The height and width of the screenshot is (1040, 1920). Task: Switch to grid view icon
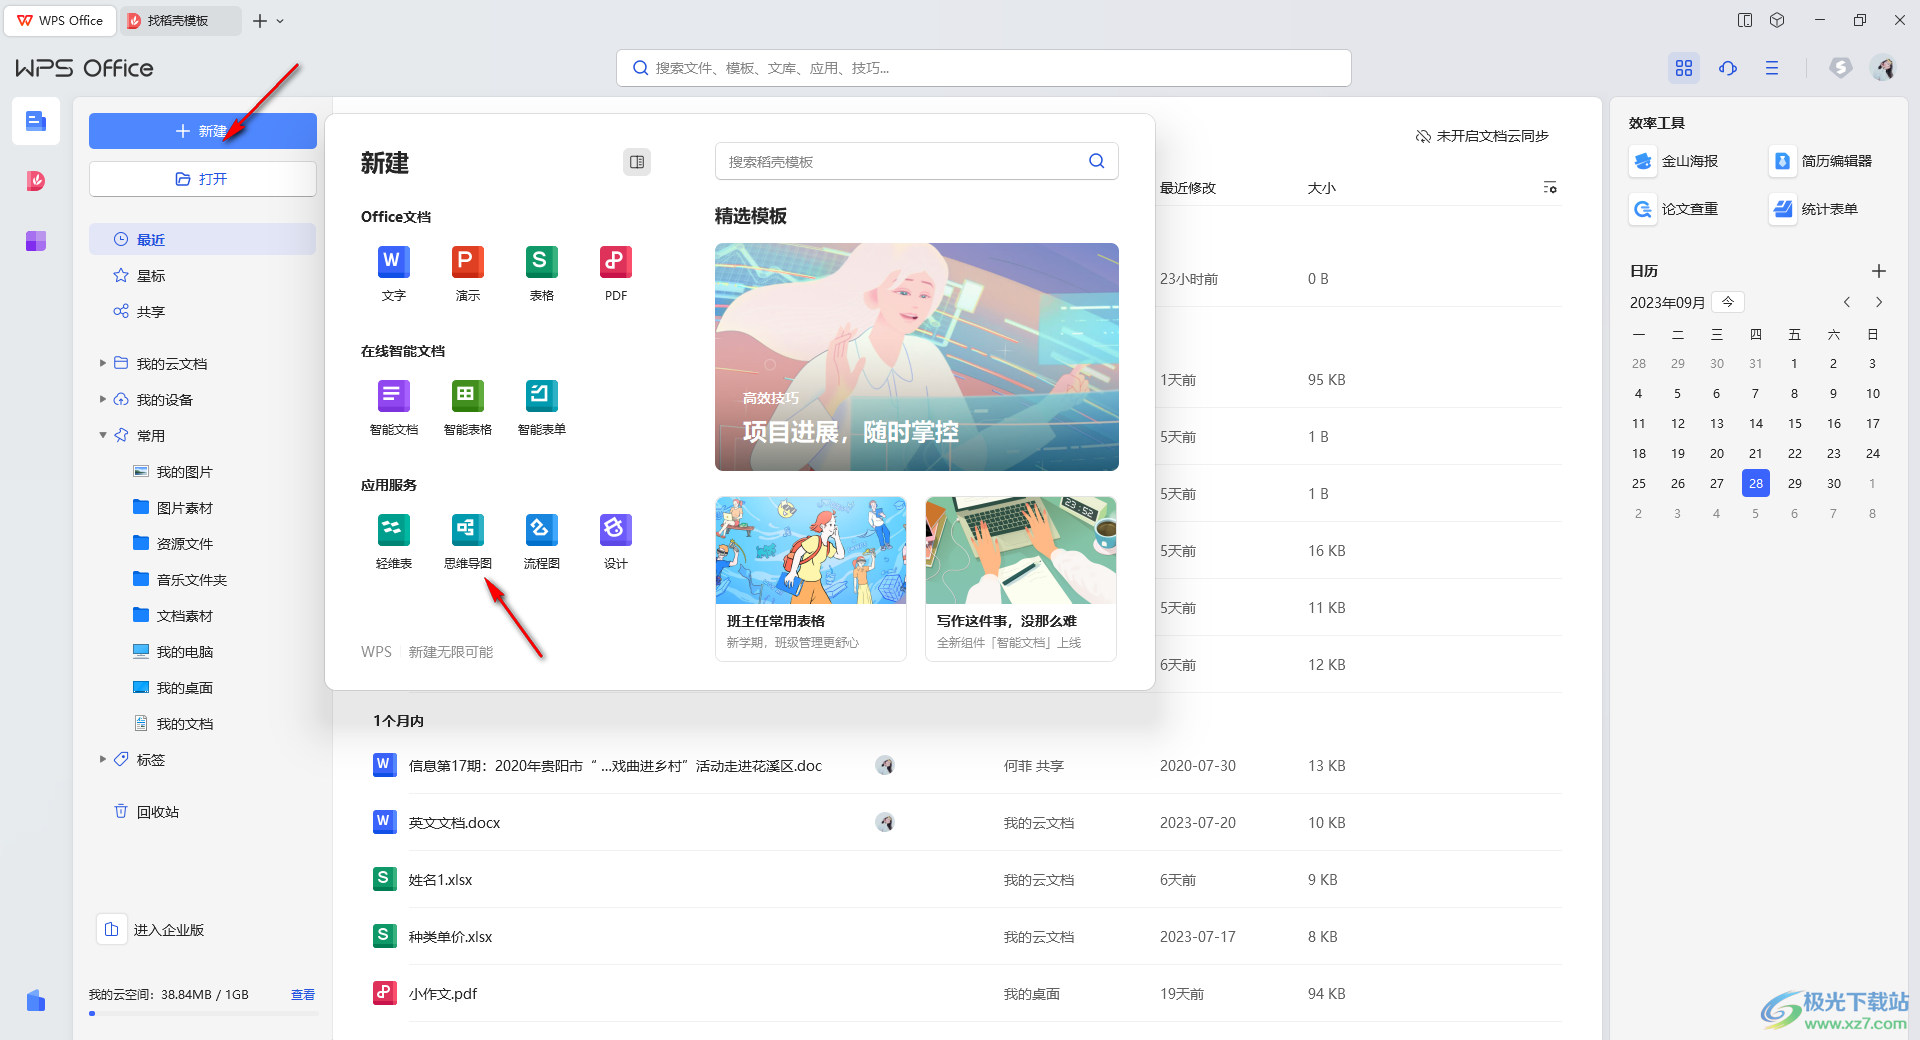click(1684, 68)
